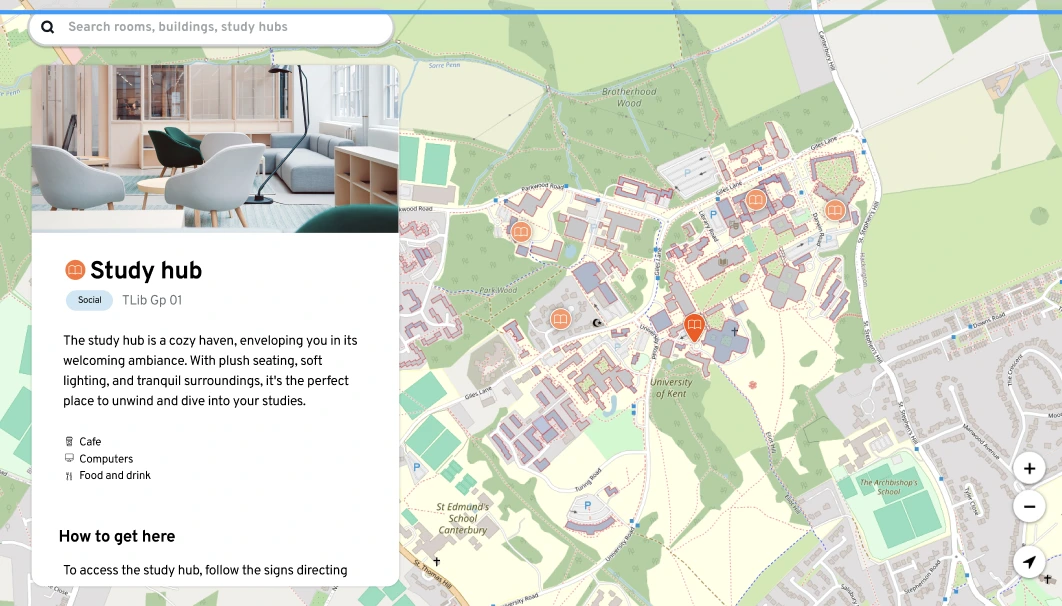The height and width of the screenshot is (606, 1062).
Task: Open the study hub lounge photo
Action: point(215,149)
